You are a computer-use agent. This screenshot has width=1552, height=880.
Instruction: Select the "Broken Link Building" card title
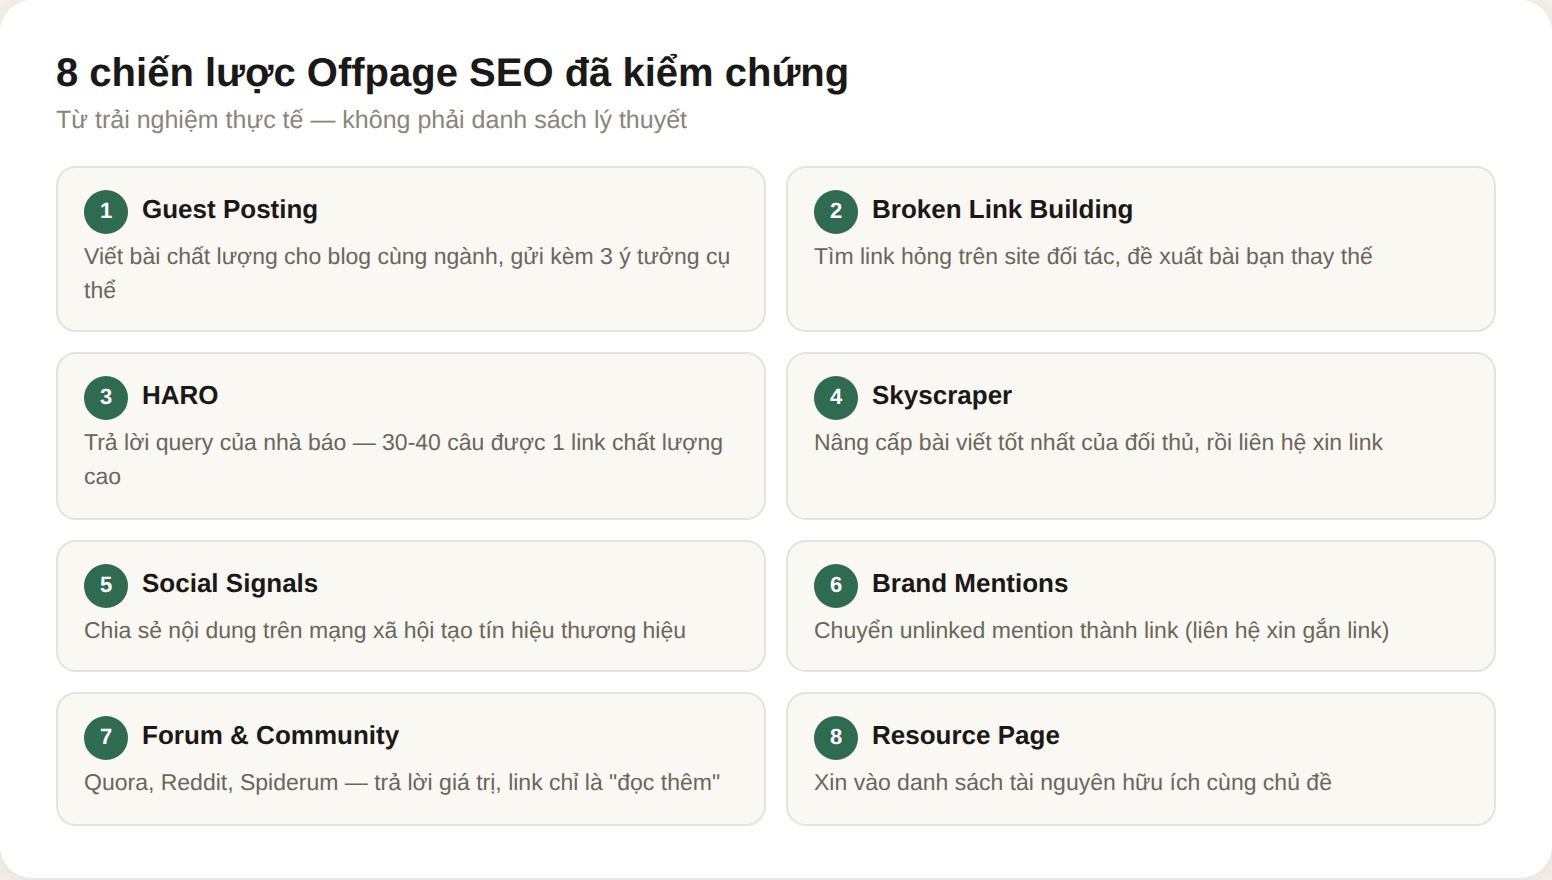point(1002,210)
